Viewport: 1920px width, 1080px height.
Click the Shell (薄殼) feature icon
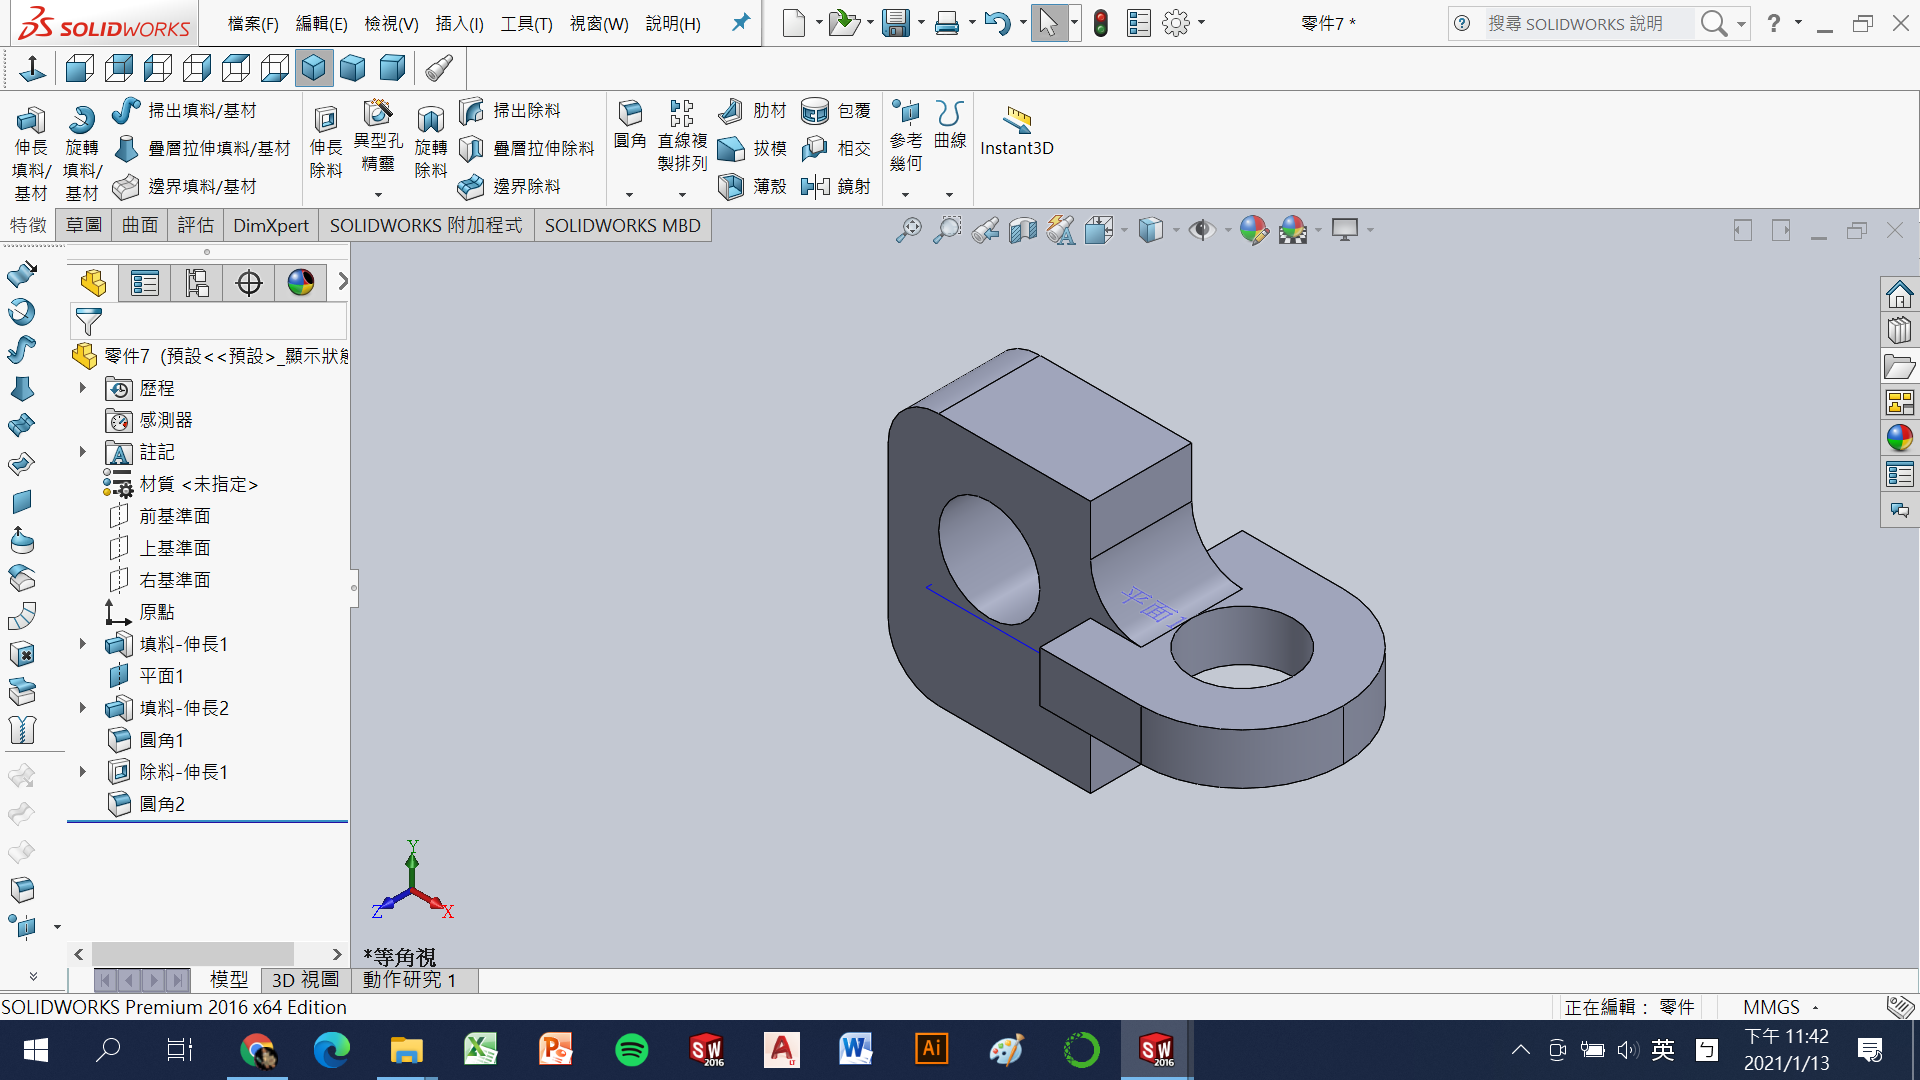point(731,186)
